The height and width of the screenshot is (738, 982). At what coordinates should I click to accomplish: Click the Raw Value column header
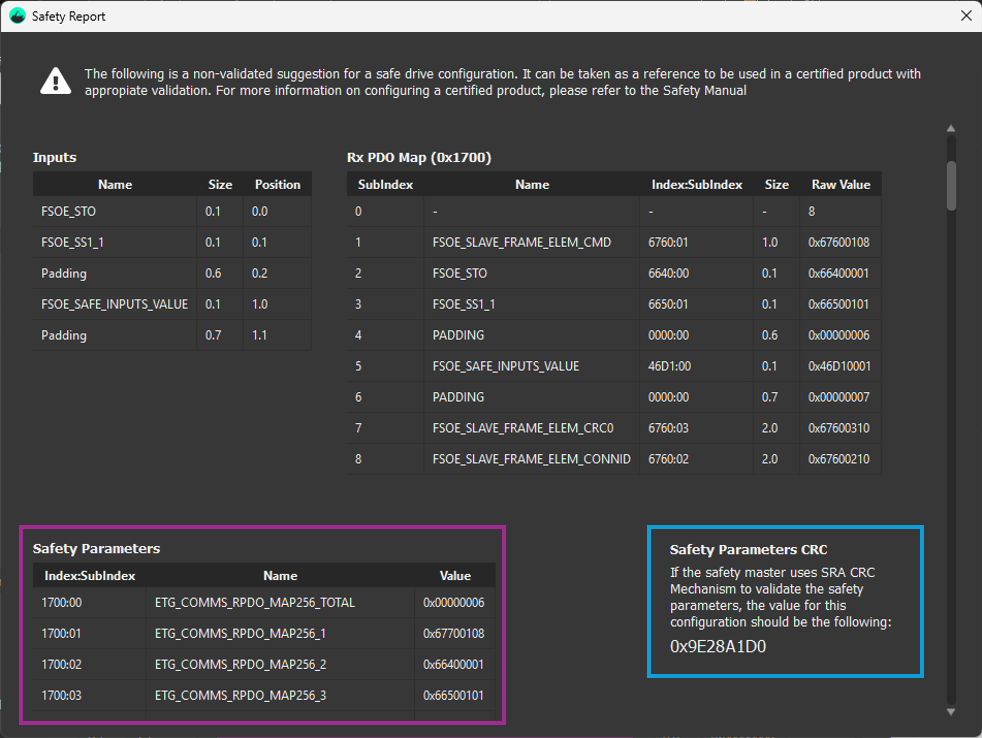(840, 185)
